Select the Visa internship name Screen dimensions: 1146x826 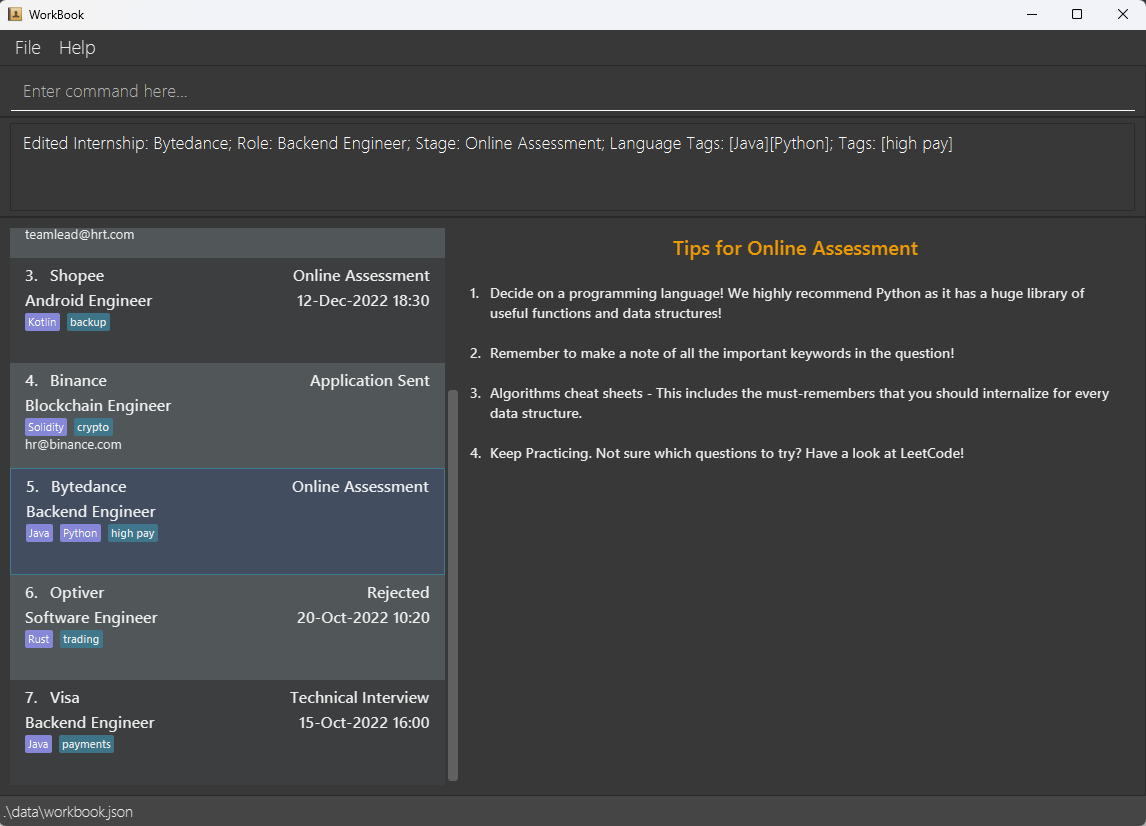64,697
